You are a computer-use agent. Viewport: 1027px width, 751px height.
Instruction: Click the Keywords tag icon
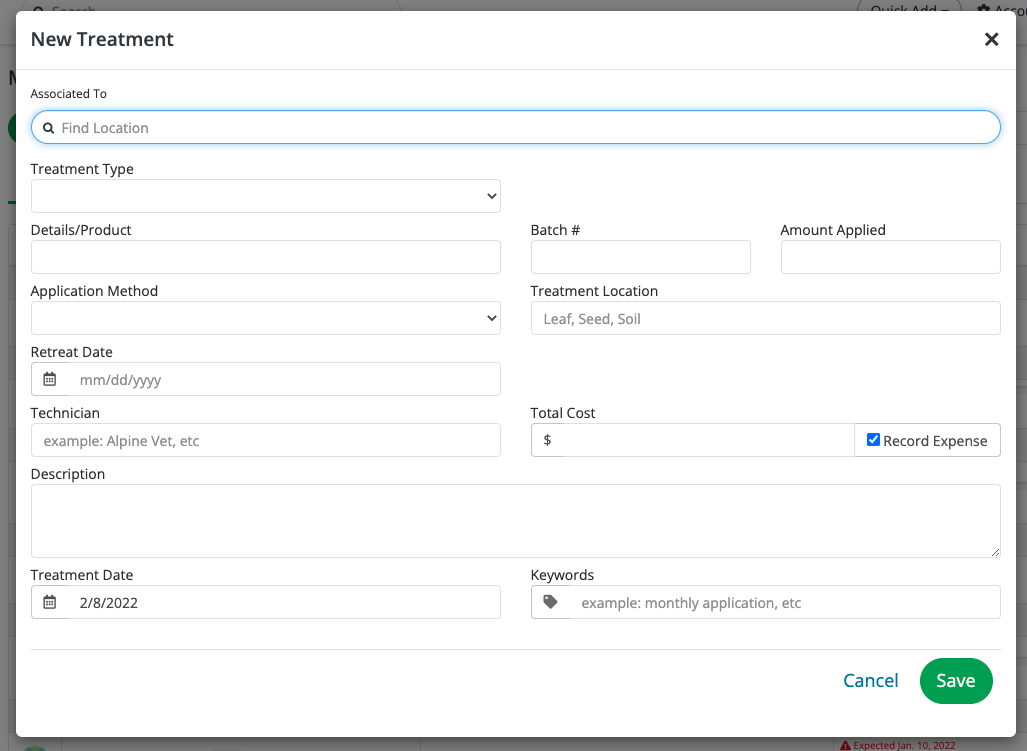pos(550,603)
